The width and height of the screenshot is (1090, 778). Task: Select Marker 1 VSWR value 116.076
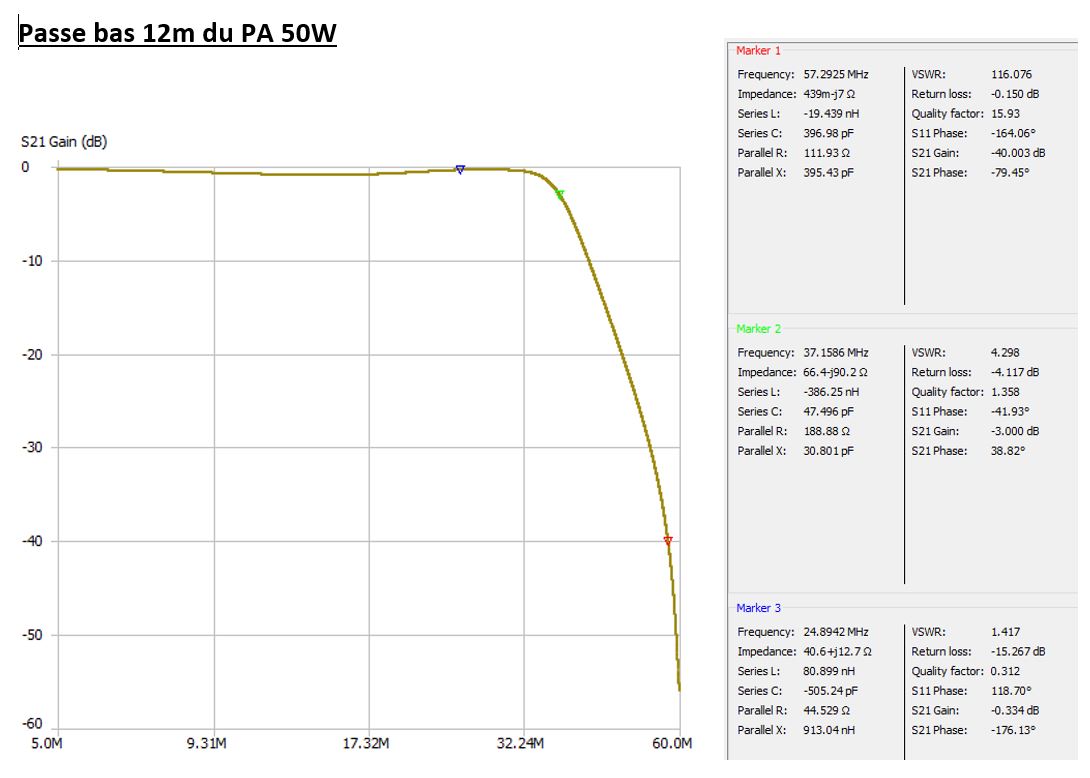coord(1011,74)
